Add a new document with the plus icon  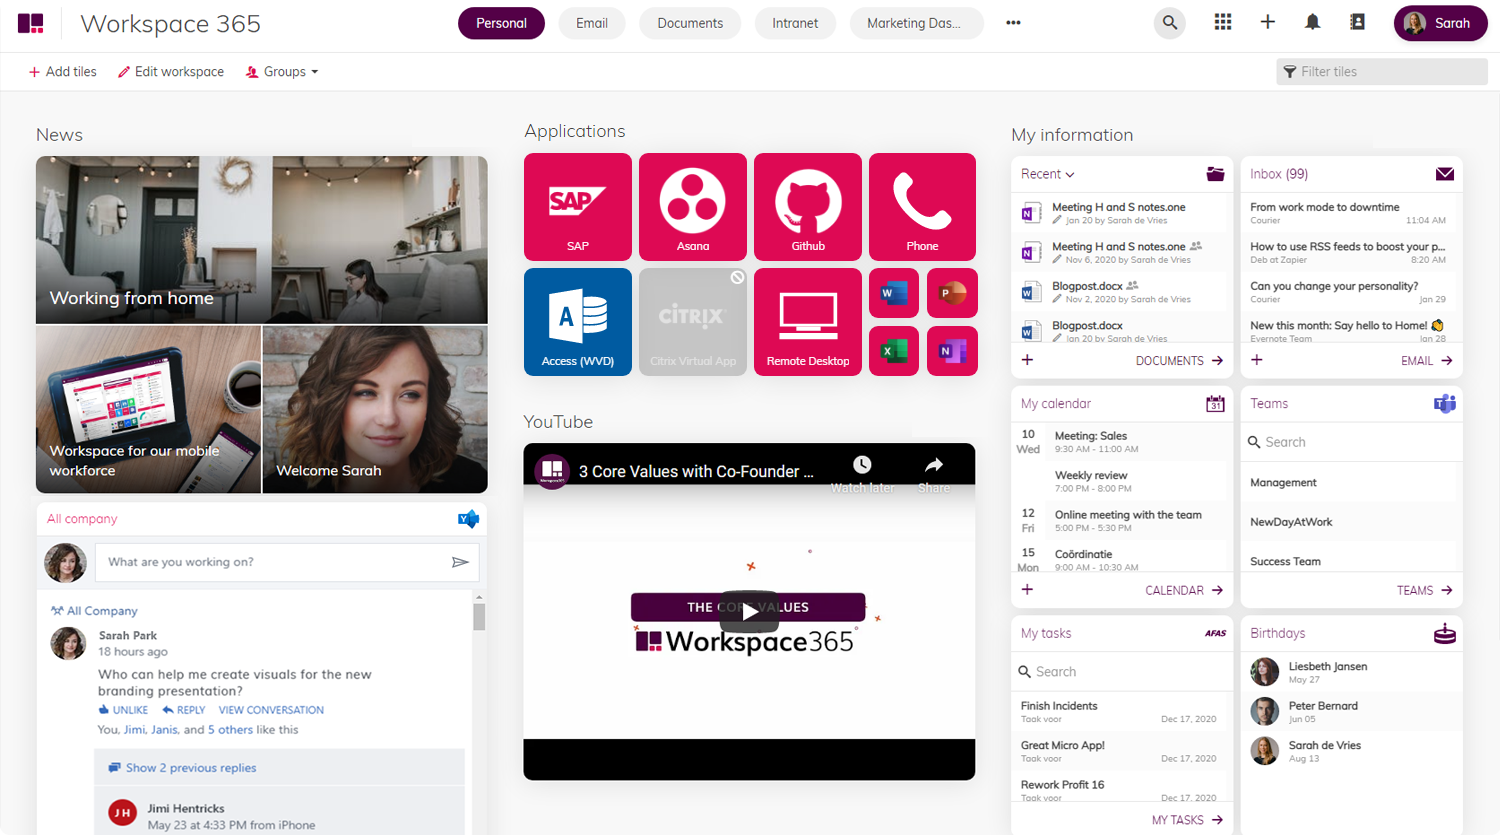point(1027,360)
